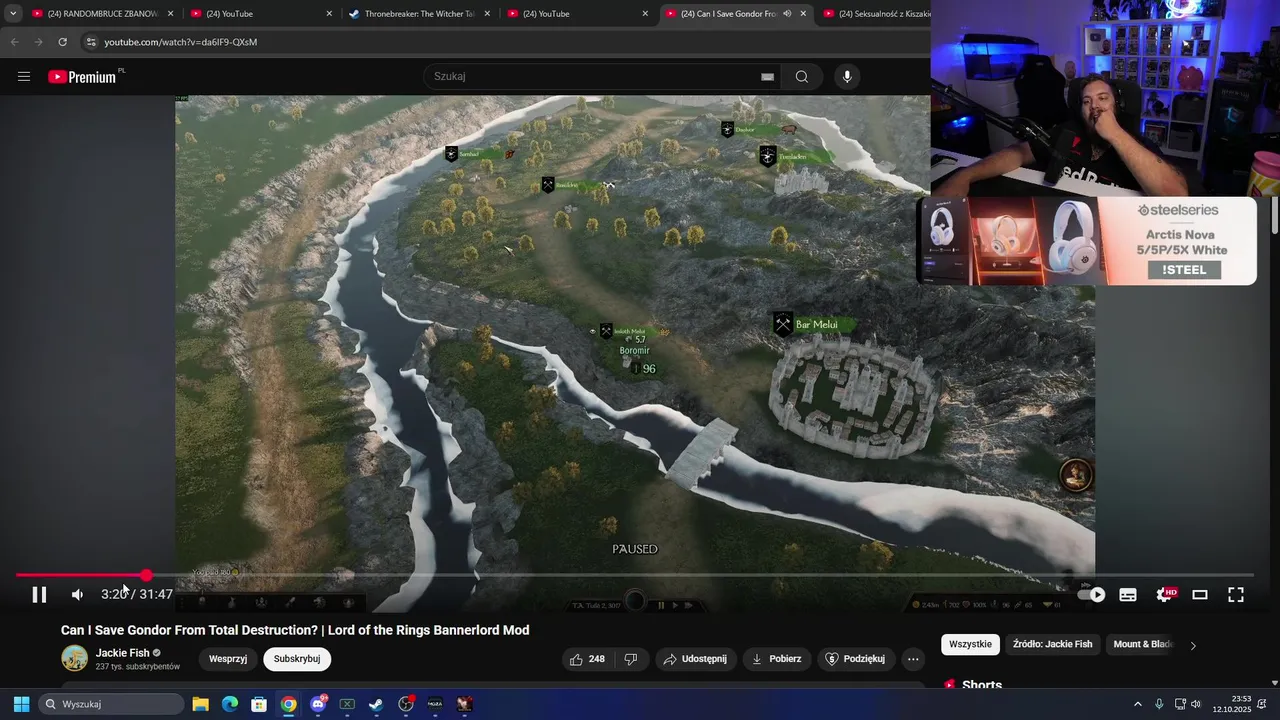Mute tab via speaker icon on active tab
Screen dimensions: 1280x720
click(x=787, y=14)
